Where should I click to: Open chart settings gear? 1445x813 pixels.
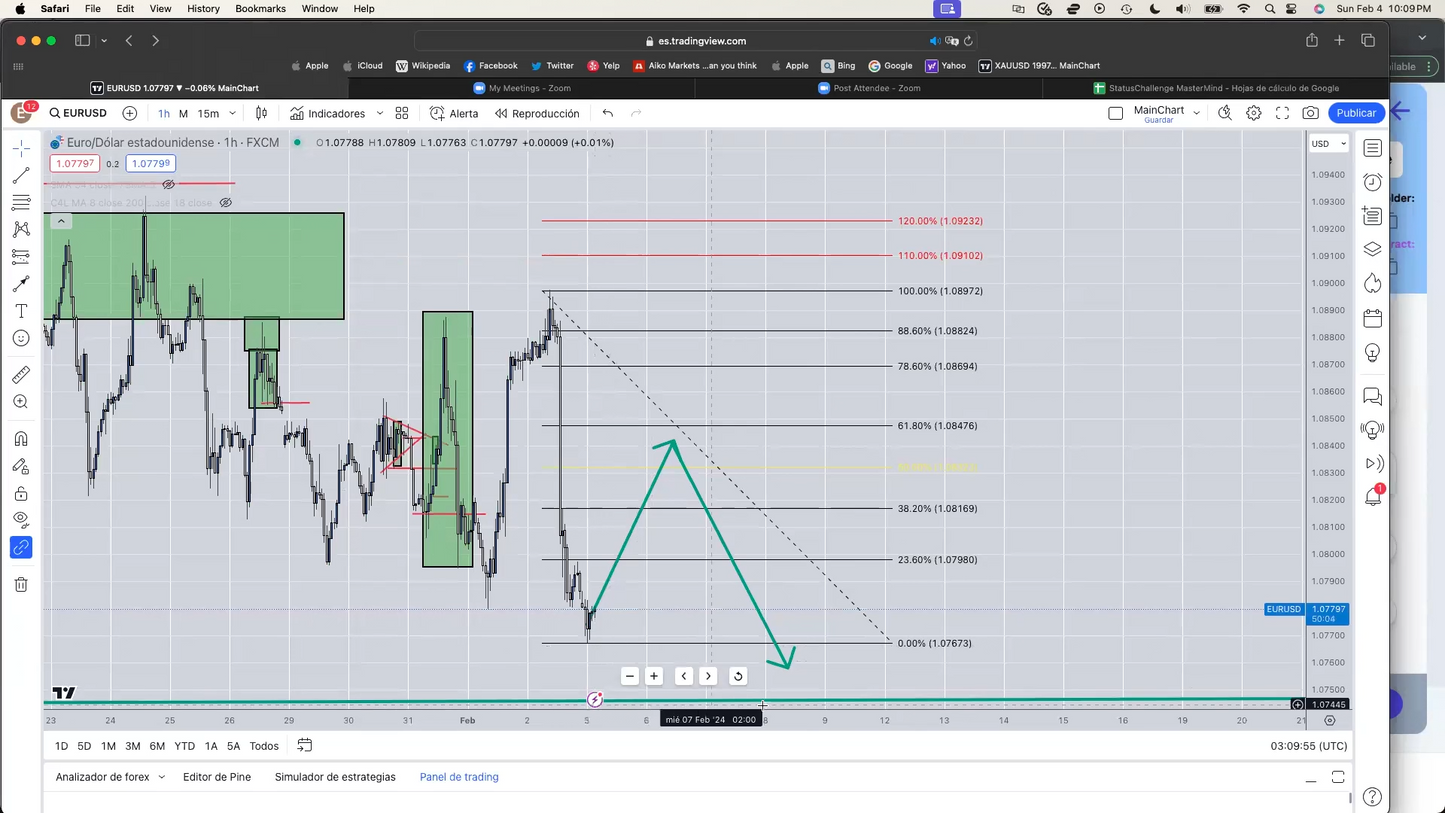pyautogui.click(x=1254, y=113)
